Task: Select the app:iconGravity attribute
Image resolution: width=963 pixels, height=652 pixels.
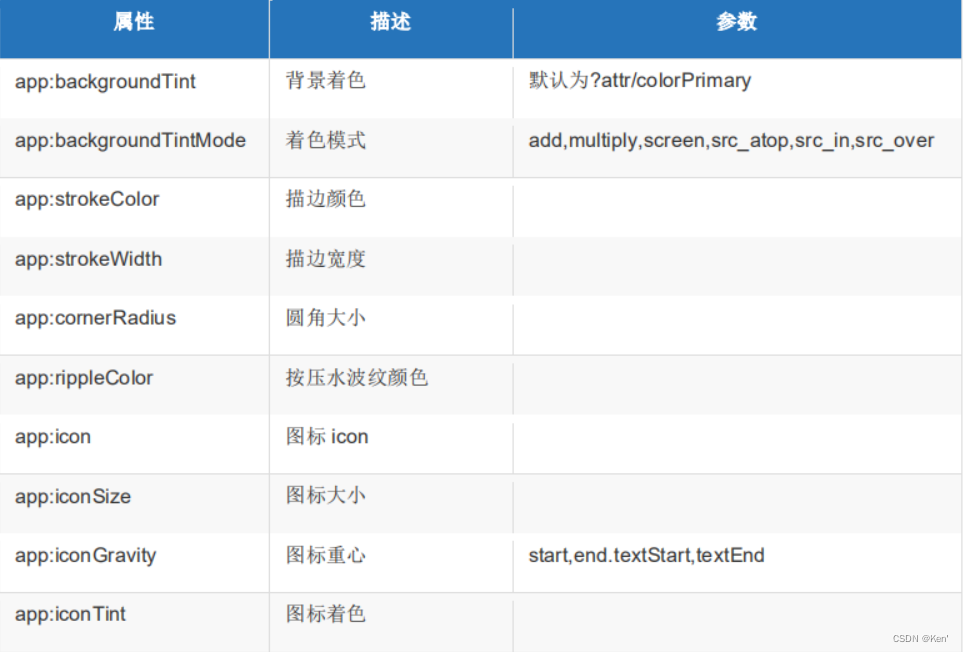Action: click(x=85, y=556)
